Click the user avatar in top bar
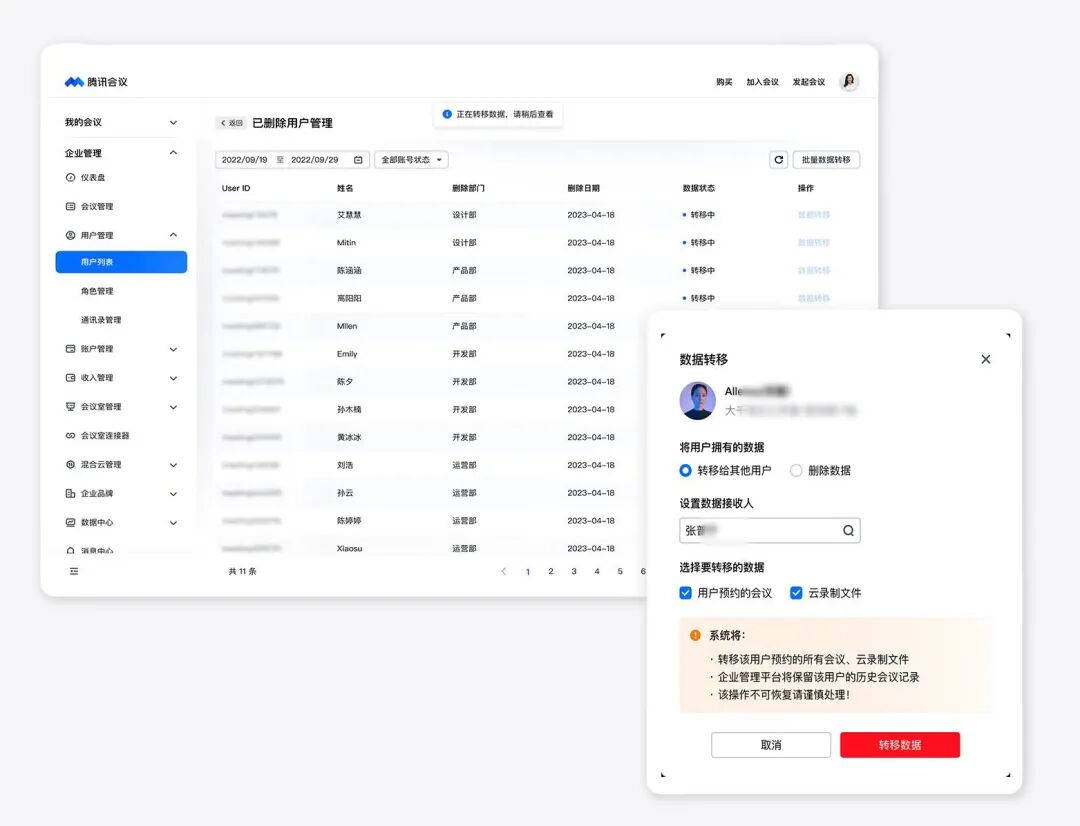 [x=849, y=81]
